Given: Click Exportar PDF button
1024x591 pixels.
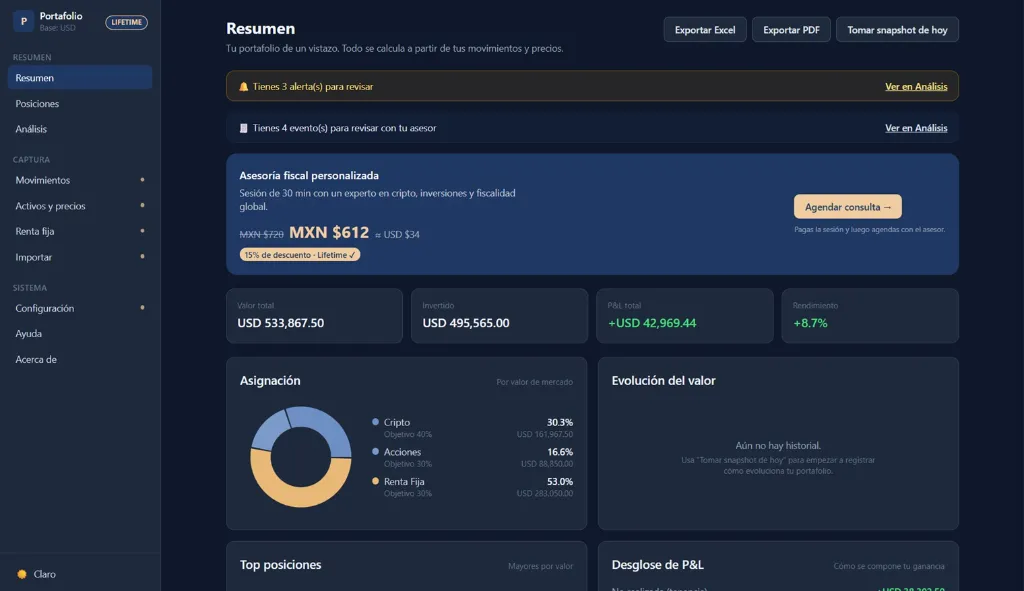Looking at the screenshot, I should tap(791, 29).
